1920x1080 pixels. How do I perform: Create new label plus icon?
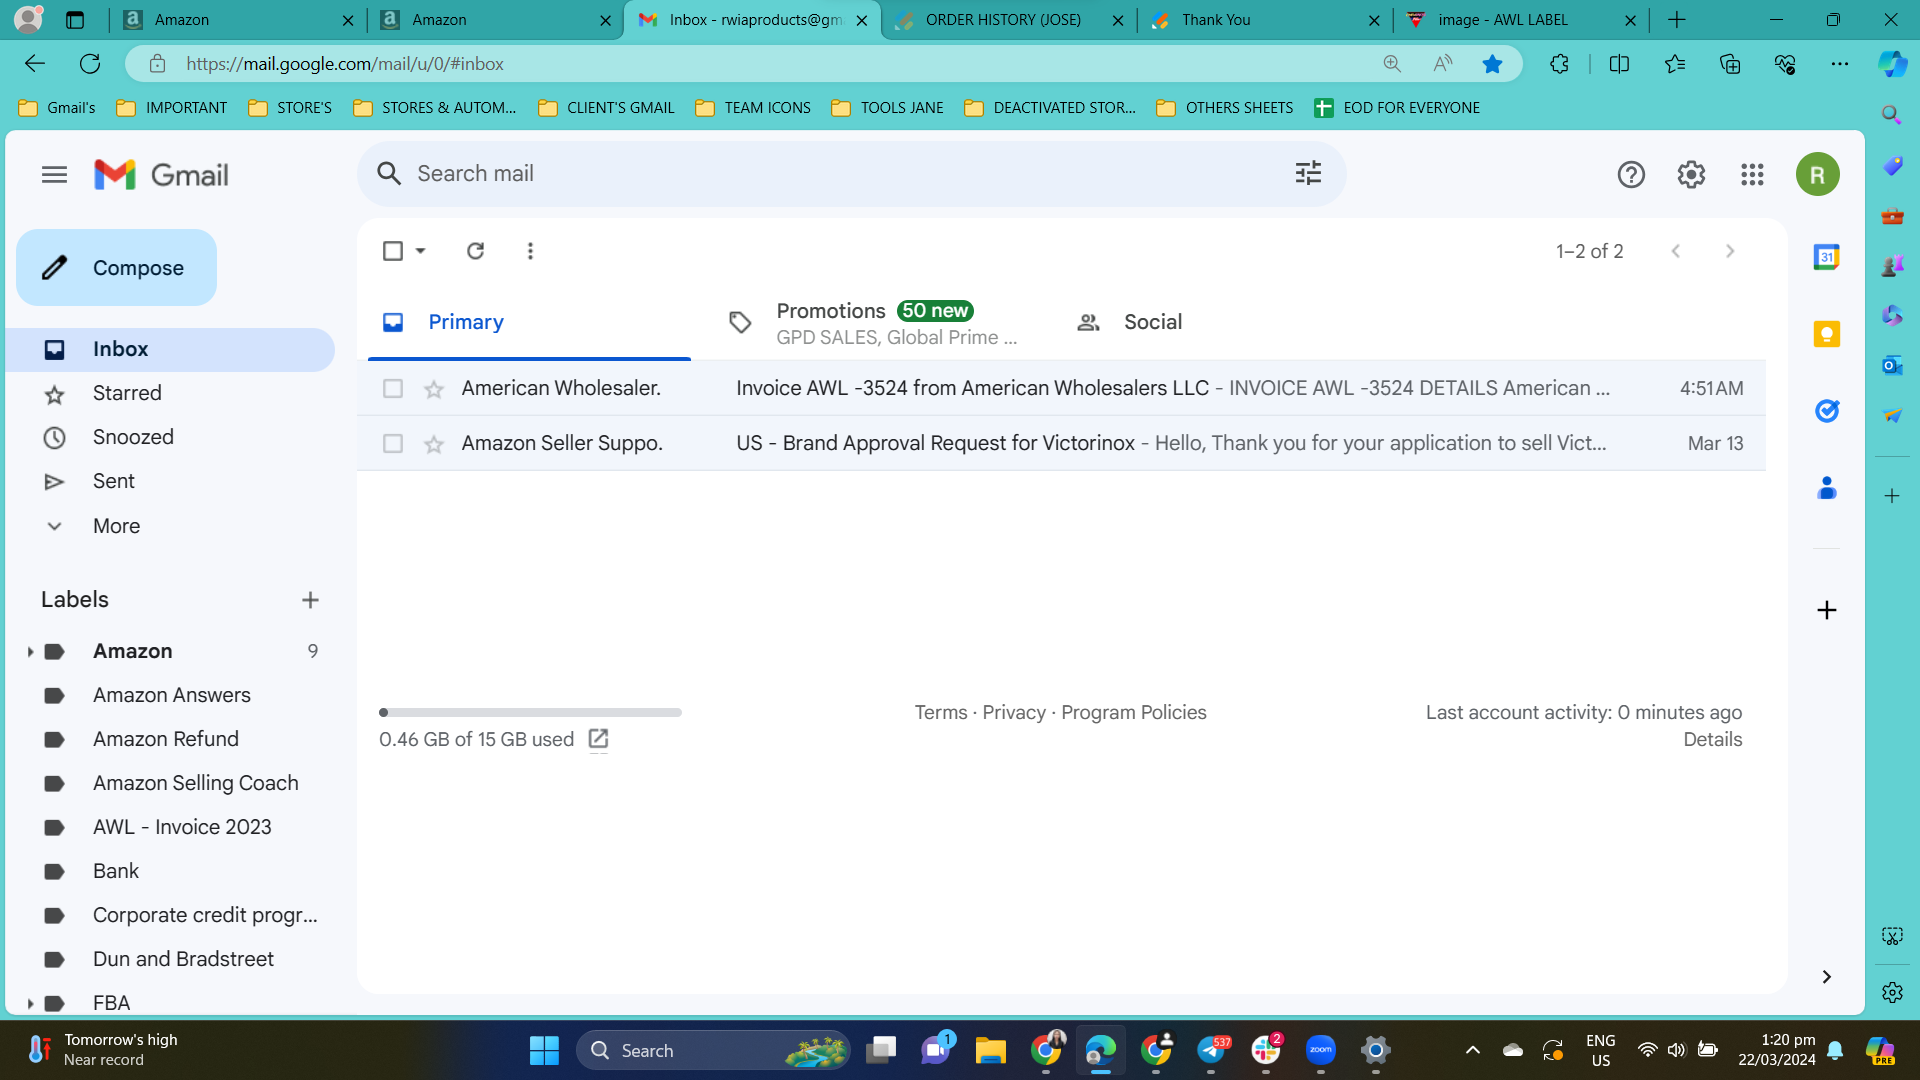310,600
